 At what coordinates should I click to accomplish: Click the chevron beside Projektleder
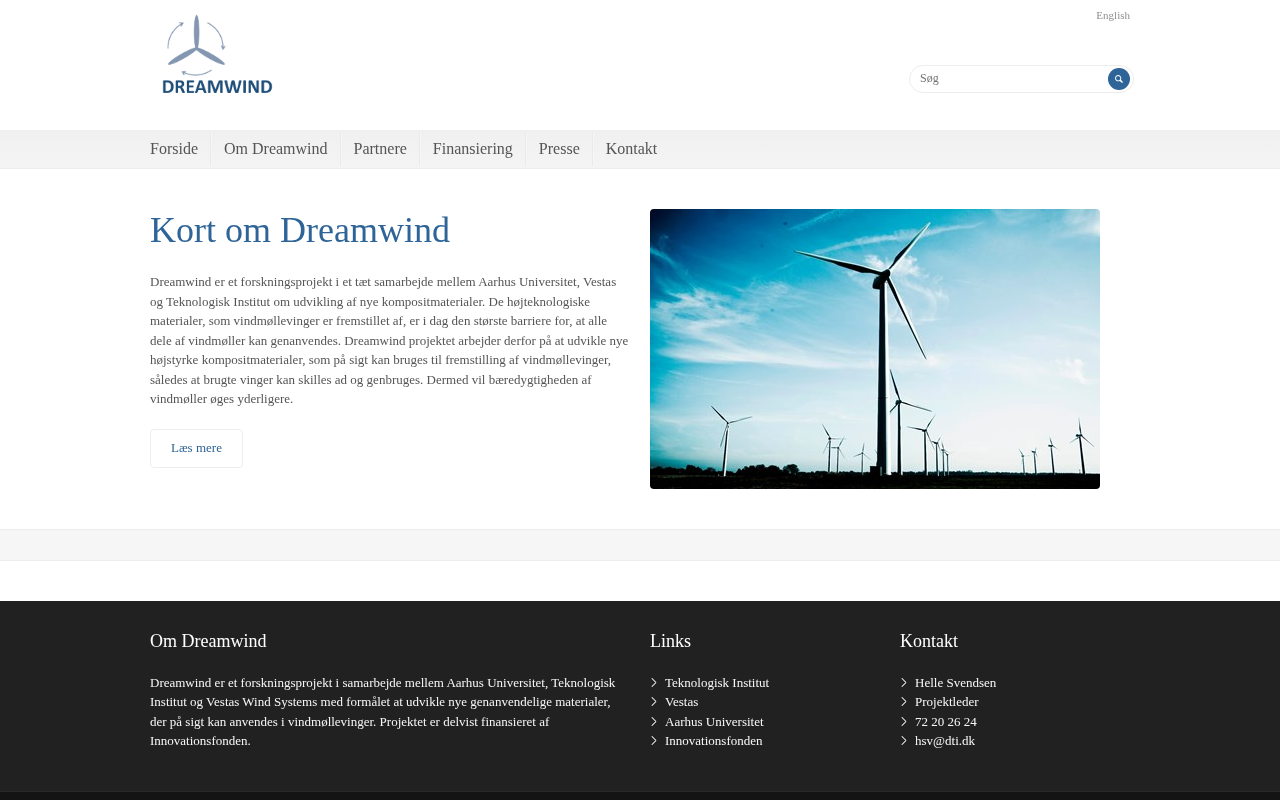click(904, 702)
